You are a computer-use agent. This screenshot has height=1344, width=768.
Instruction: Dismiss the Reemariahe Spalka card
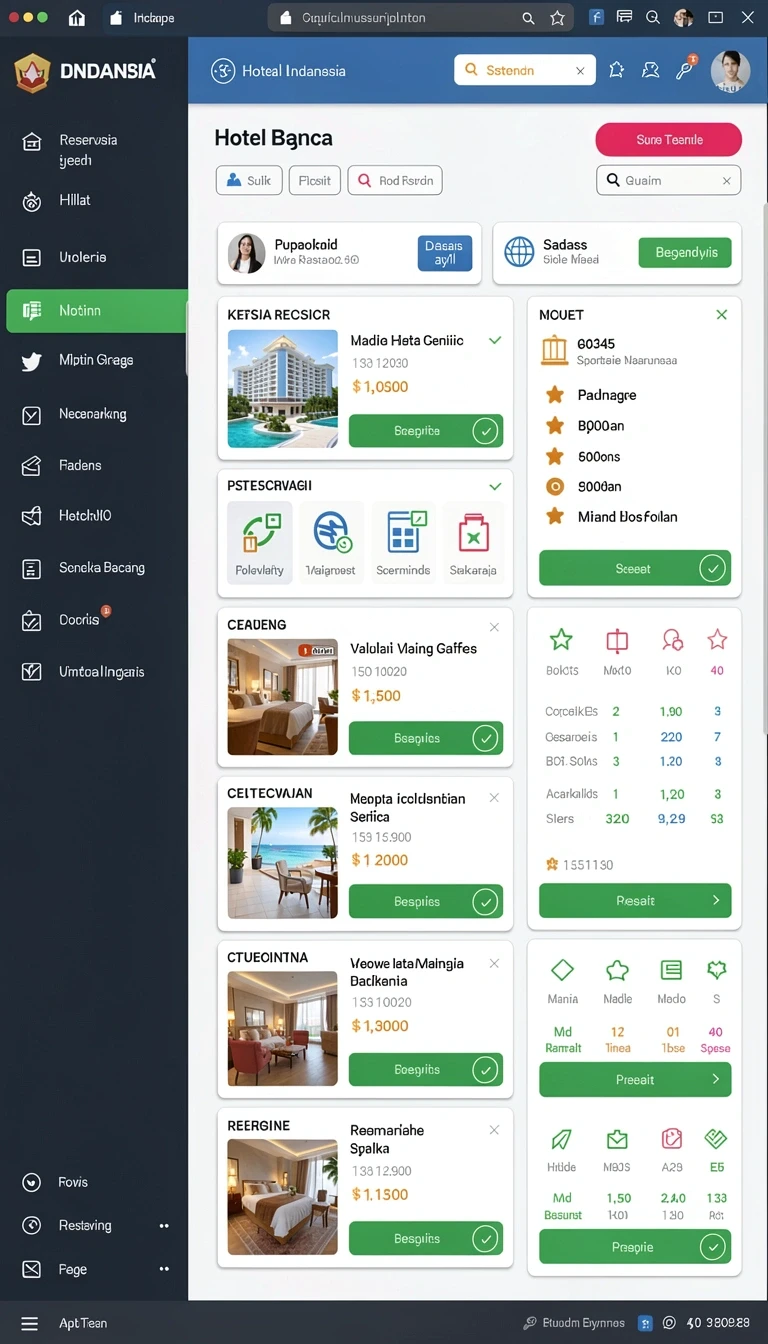tap(494, 1130)
